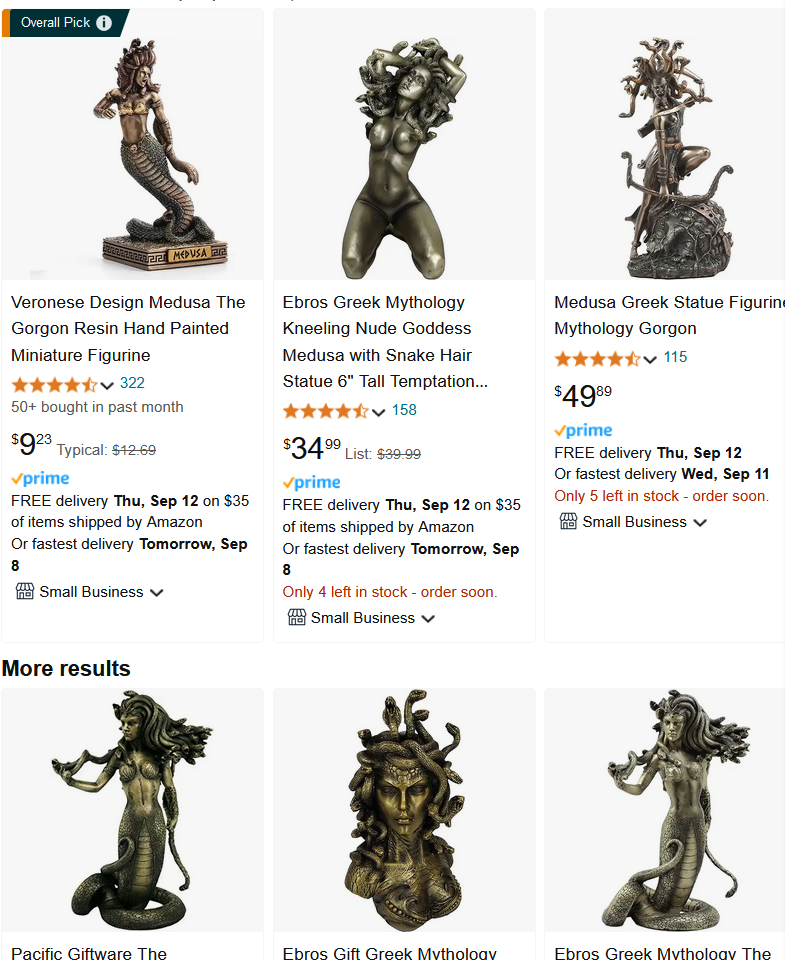Click the prime logo under the $34.99 price
Viewport: 785px width, 960px height.
point(312,482)
